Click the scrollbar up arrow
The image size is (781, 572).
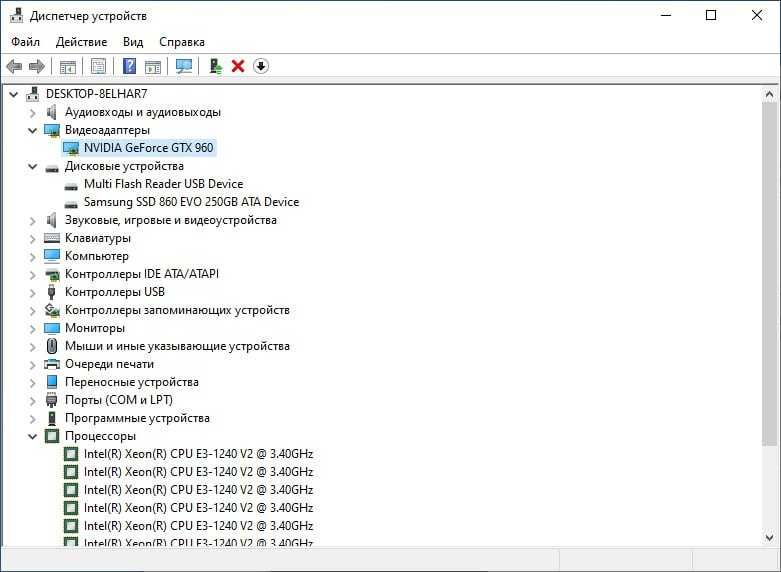tap(769, 94)
